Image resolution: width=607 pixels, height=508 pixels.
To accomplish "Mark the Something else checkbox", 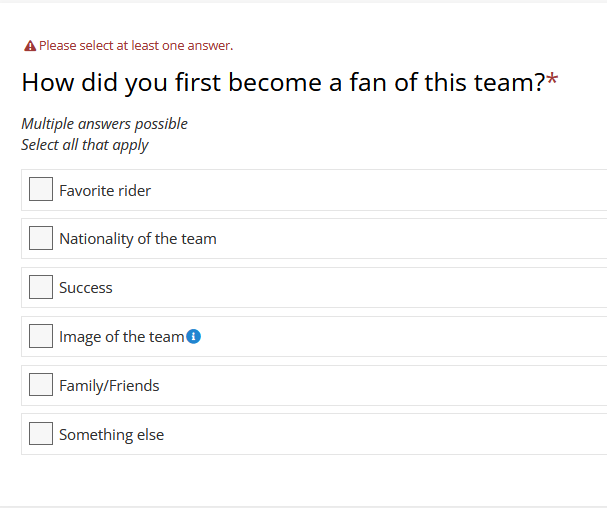I will 41,434.
